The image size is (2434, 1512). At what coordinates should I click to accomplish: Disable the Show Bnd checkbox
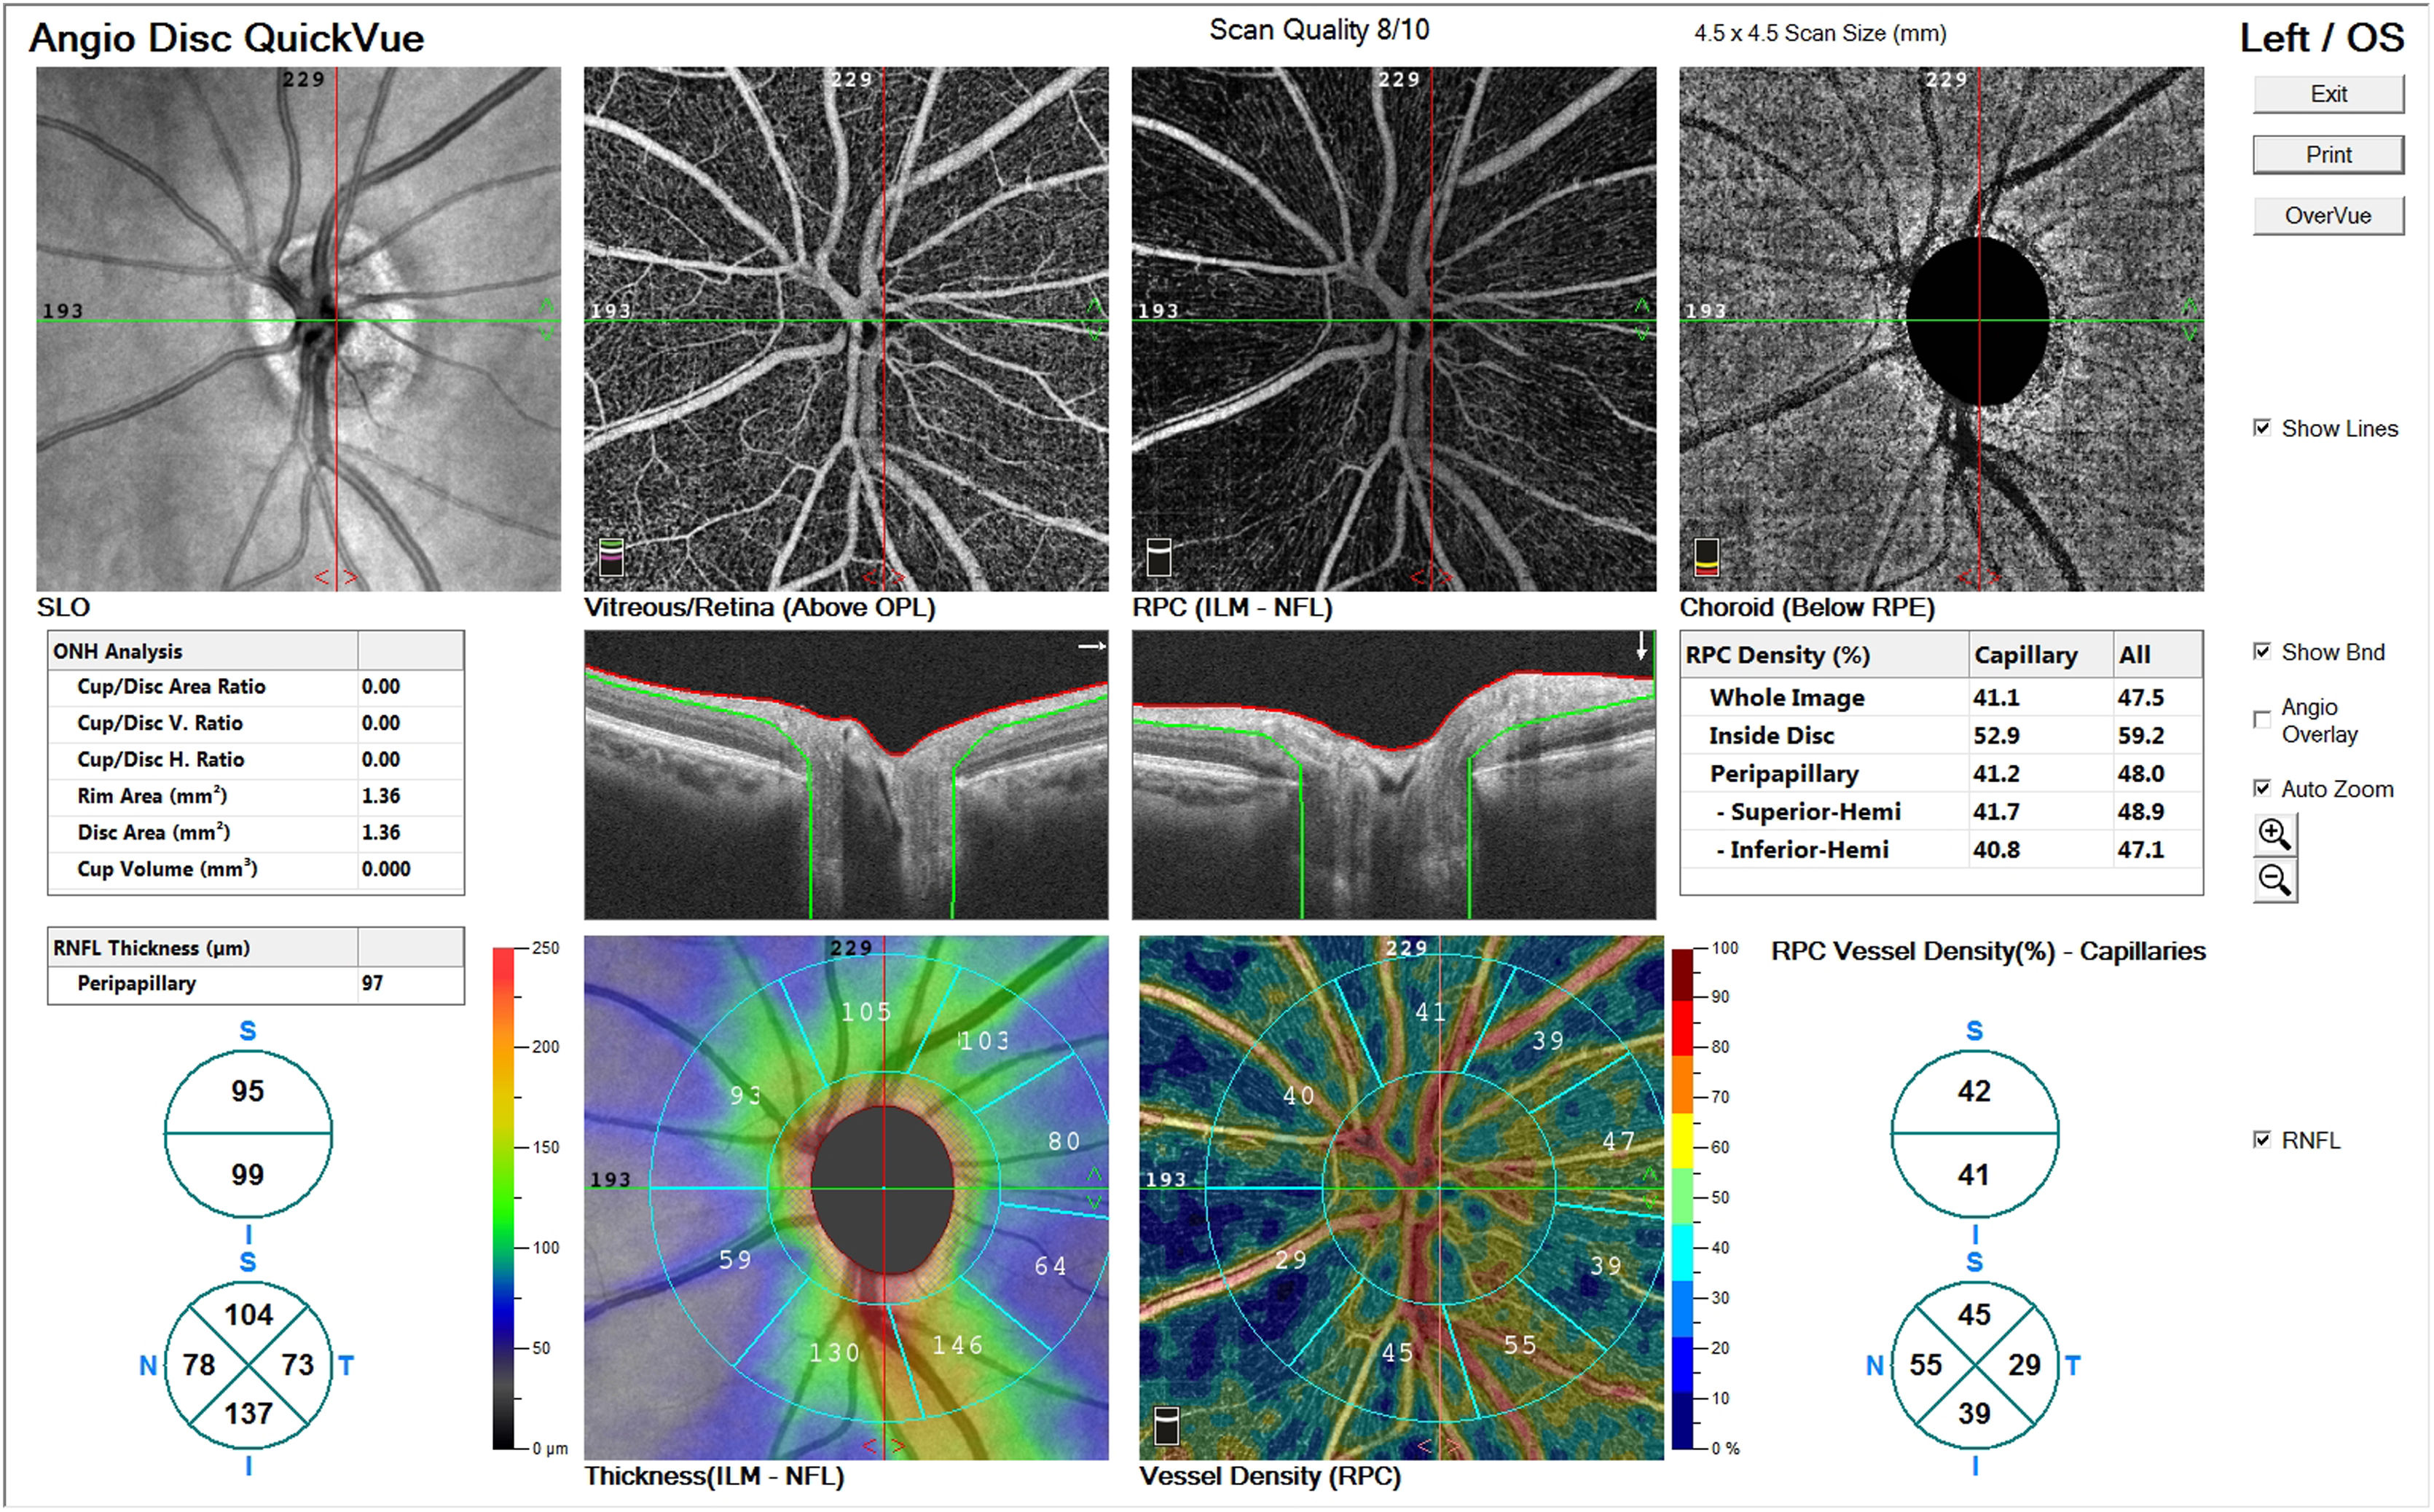(x=2262, y=651)
